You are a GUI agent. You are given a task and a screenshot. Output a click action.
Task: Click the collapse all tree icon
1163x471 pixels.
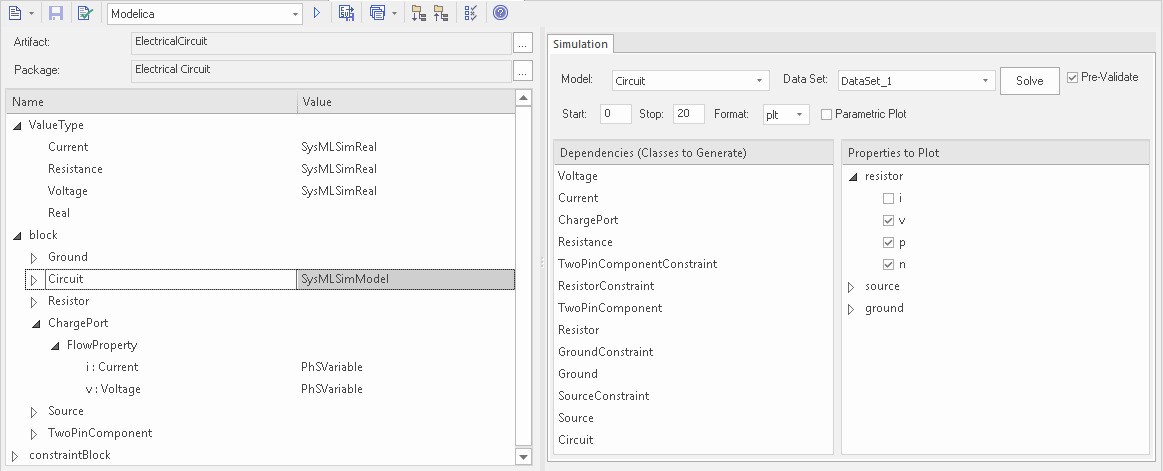point(440,13)
